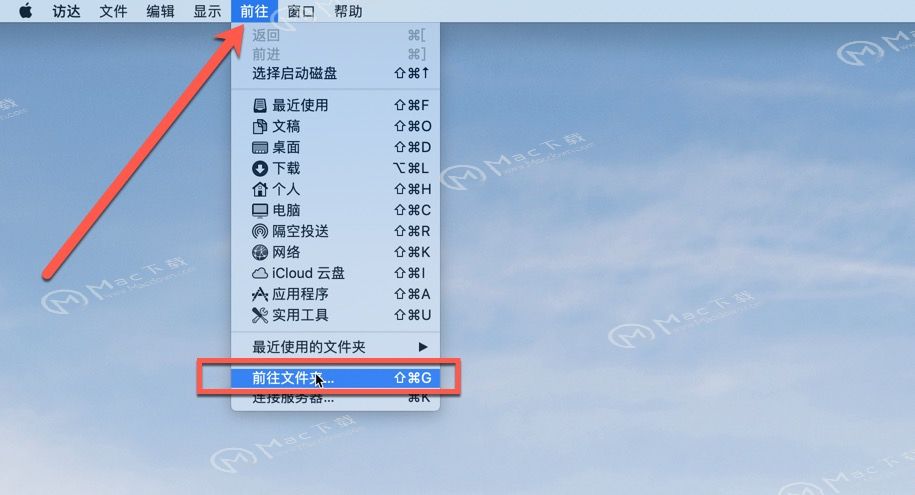Select 前往文件夹... menu entry
Image resolution: width=915 pixels, height=495 pixels.
pyautogui.click(x=336, y=378)
